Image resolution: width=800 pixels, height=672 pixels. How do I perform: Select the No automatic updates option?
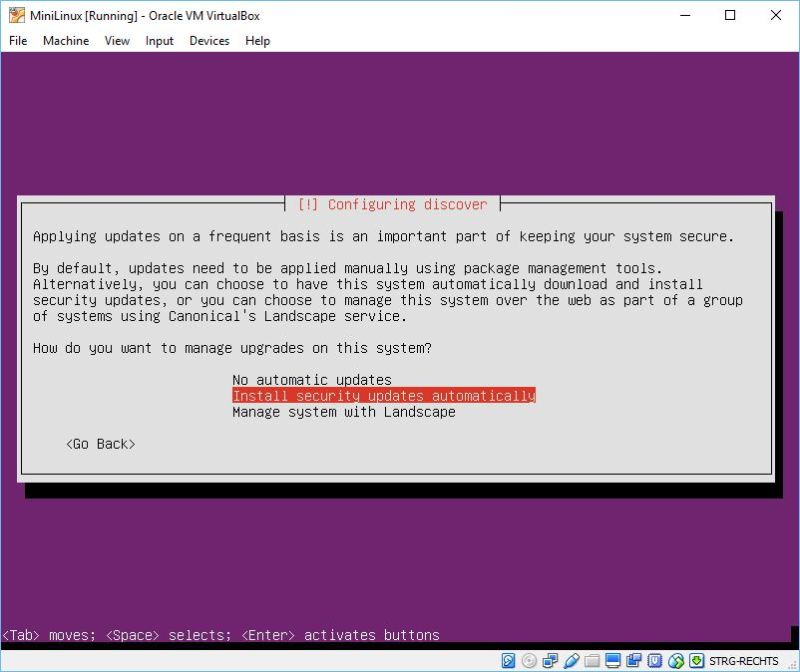point(312,380)
